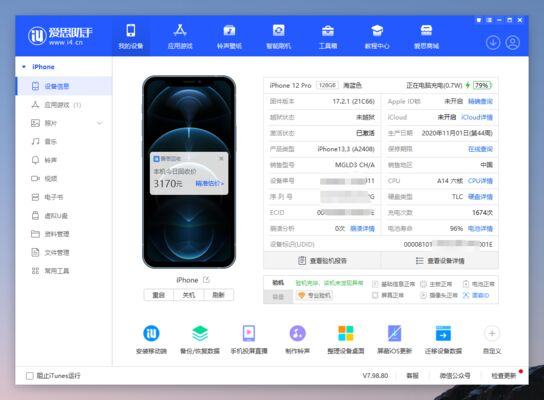Screen dimensions: 544x400
Task: Open the 我的设备 tab in top navigation
Action: click(131, 36)
